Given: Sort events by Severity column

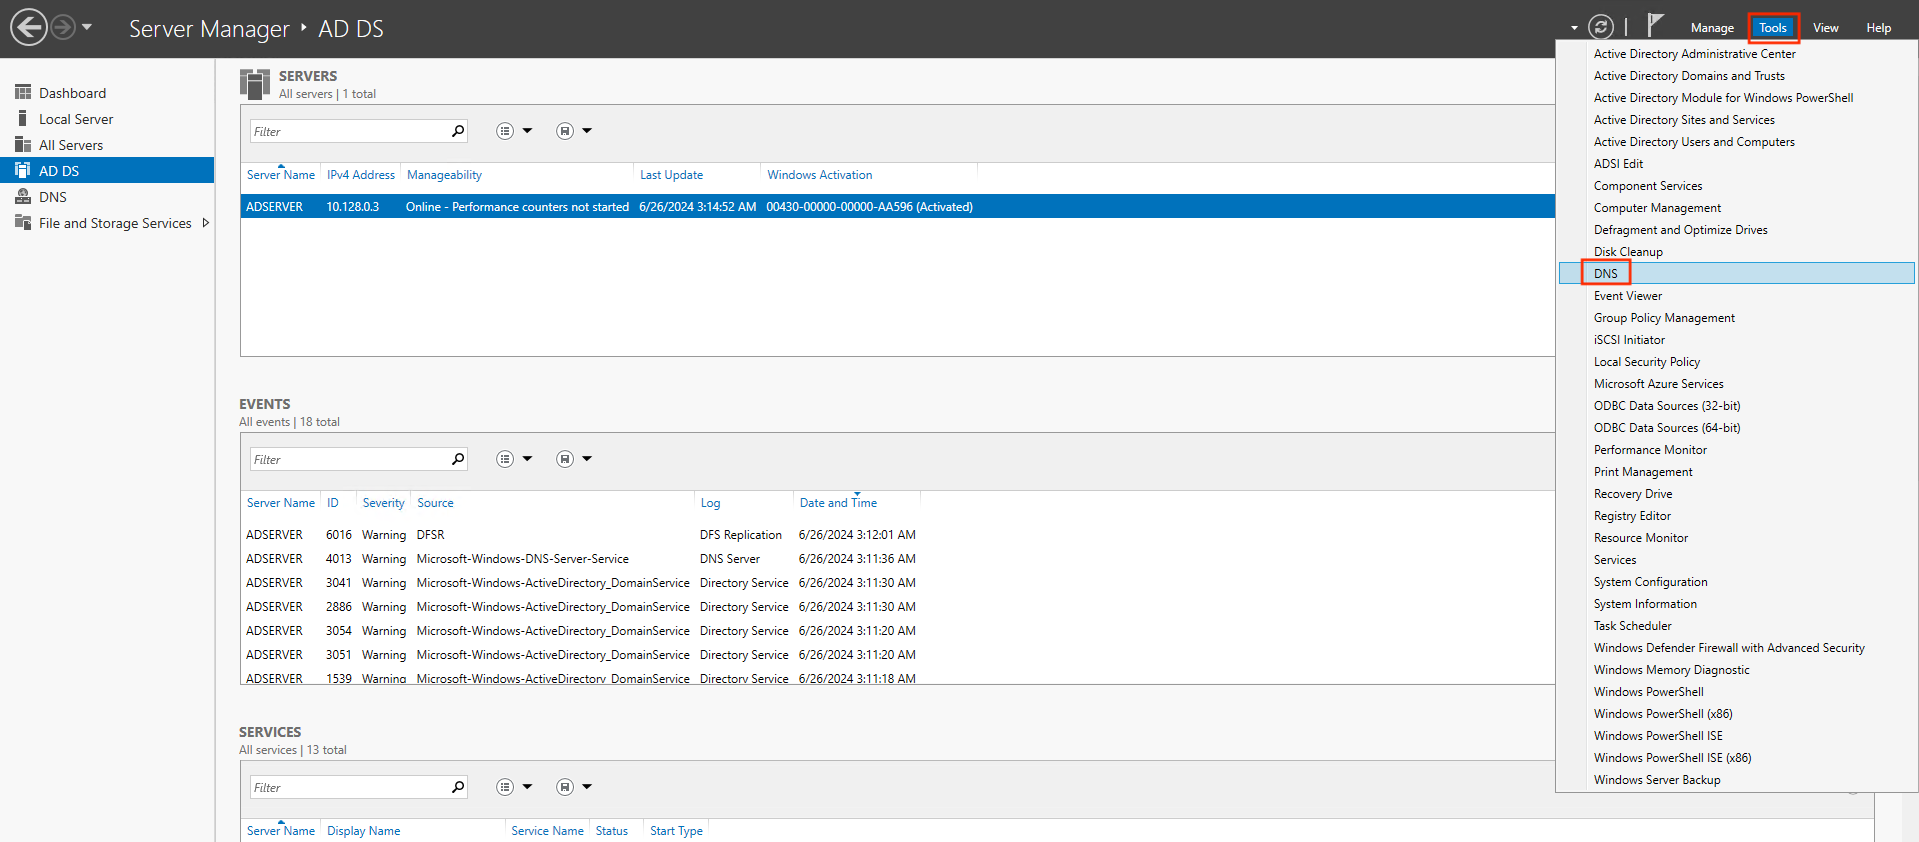Looking at the screenshot, I should [384, 503].
